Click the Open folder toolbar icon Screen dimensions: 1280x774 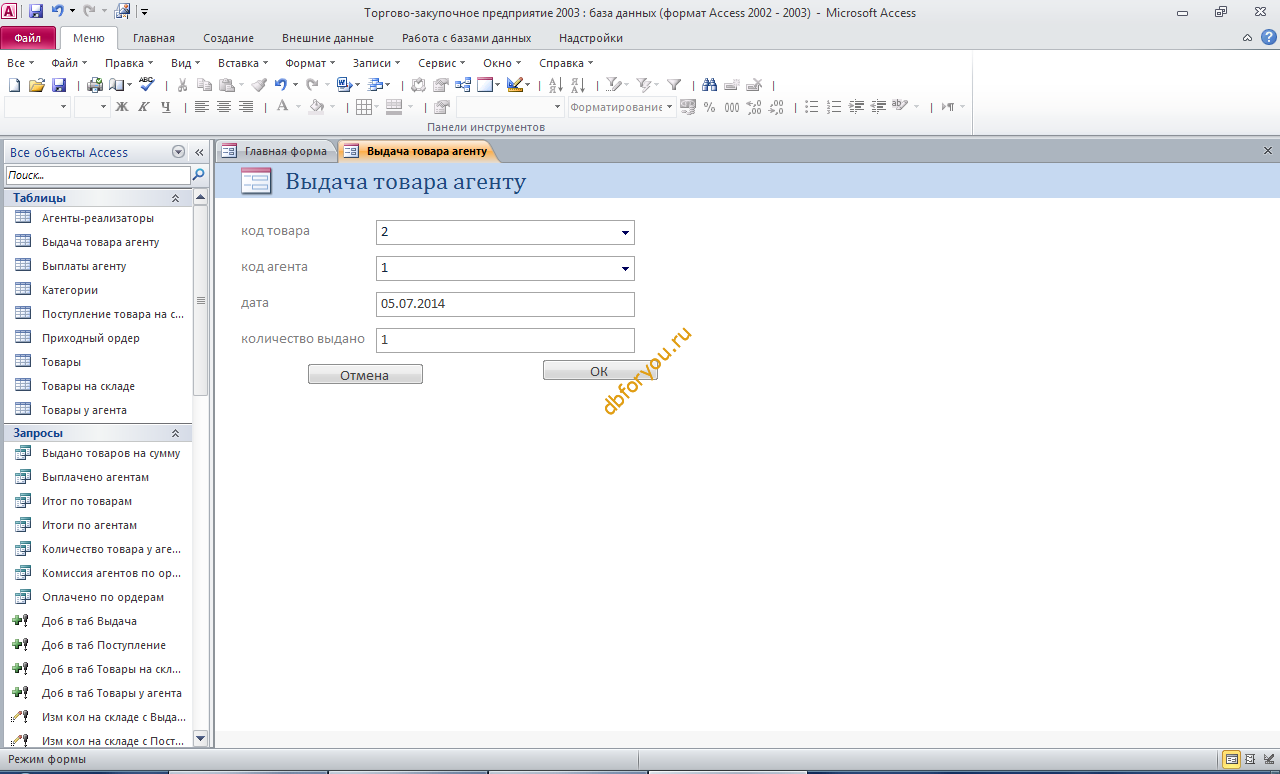(x=37, y=85)
